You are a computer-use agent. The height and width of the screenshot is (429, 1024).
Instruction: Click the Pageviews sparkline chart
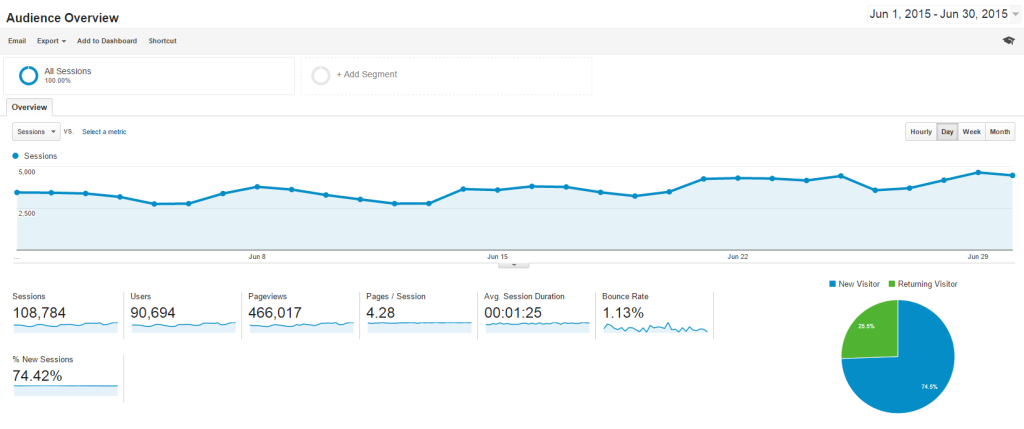301,327
